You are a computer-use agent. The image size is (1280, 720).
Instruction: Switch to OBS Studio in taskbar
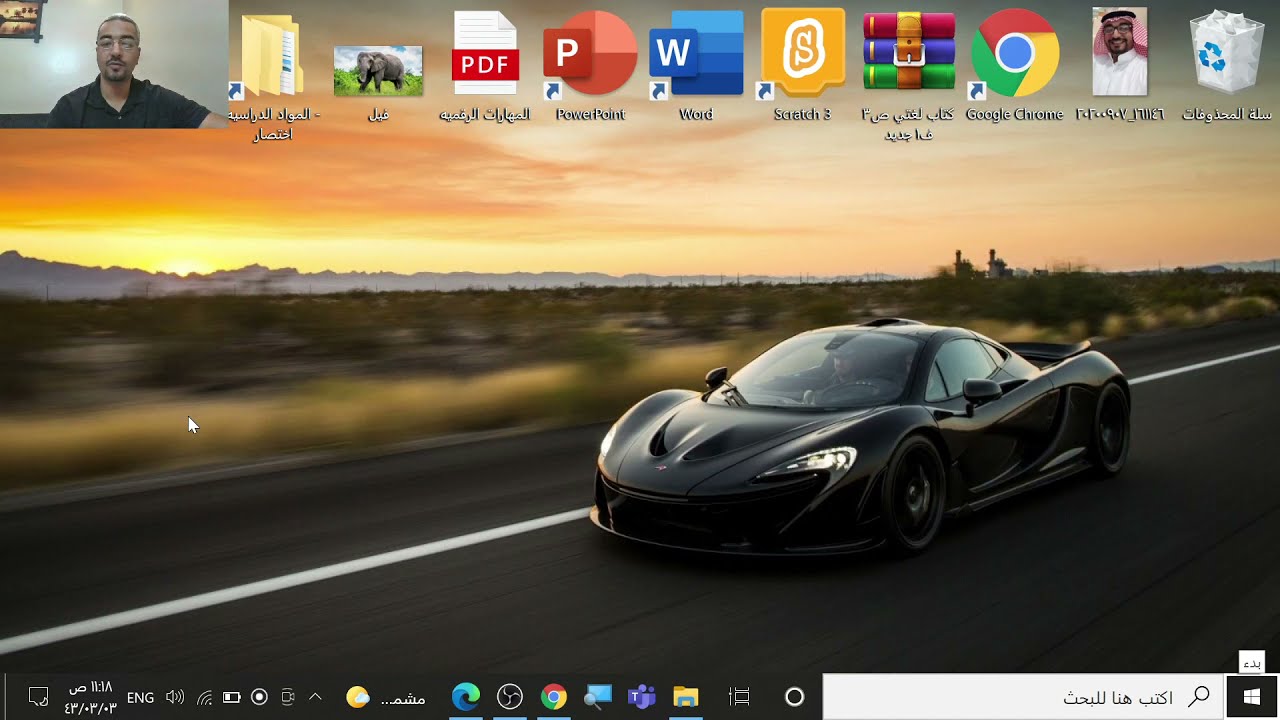[x=510, y=697]
